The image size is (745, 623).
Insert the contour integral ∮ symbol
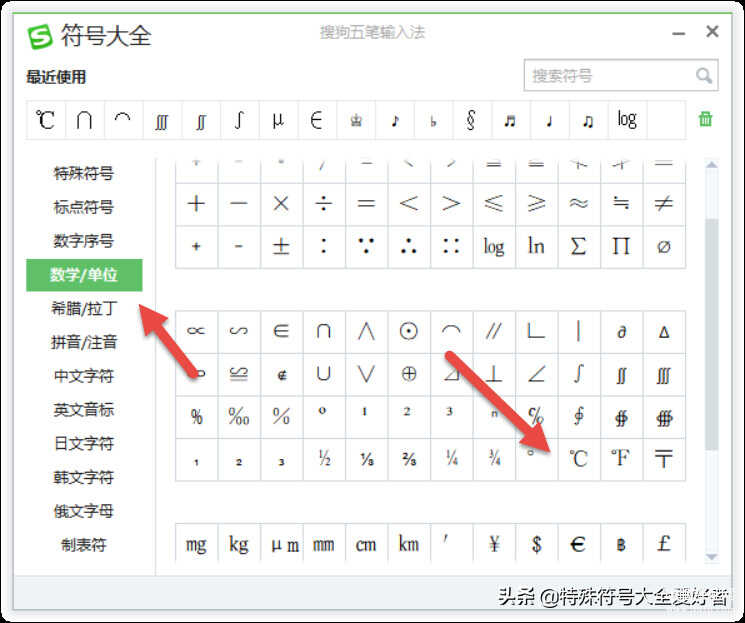[579, 417]
